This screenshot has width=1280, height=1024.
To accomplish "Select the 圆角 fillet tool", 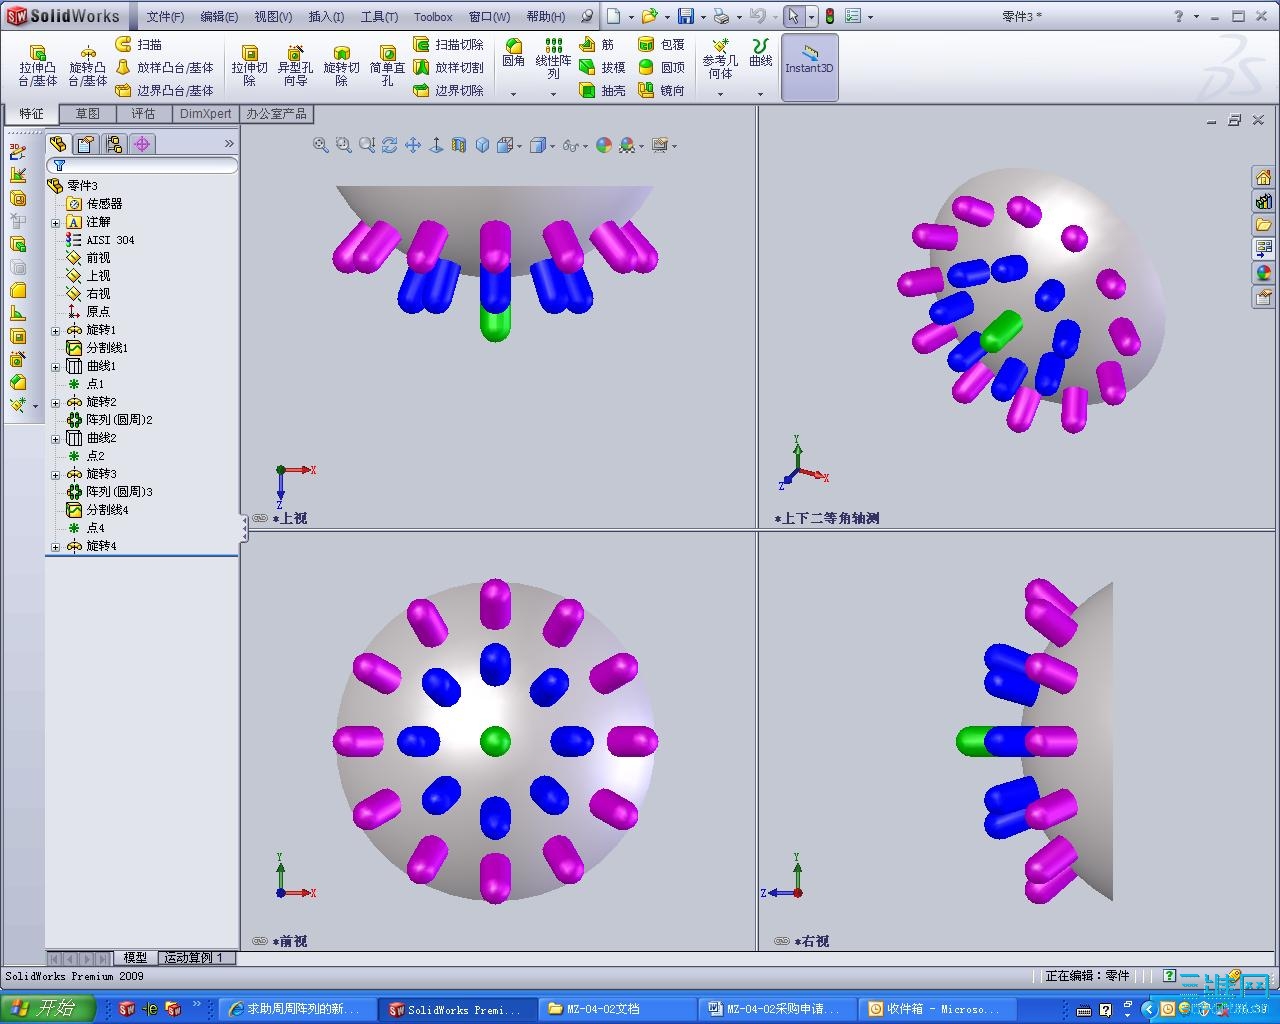I will (513, 54).
